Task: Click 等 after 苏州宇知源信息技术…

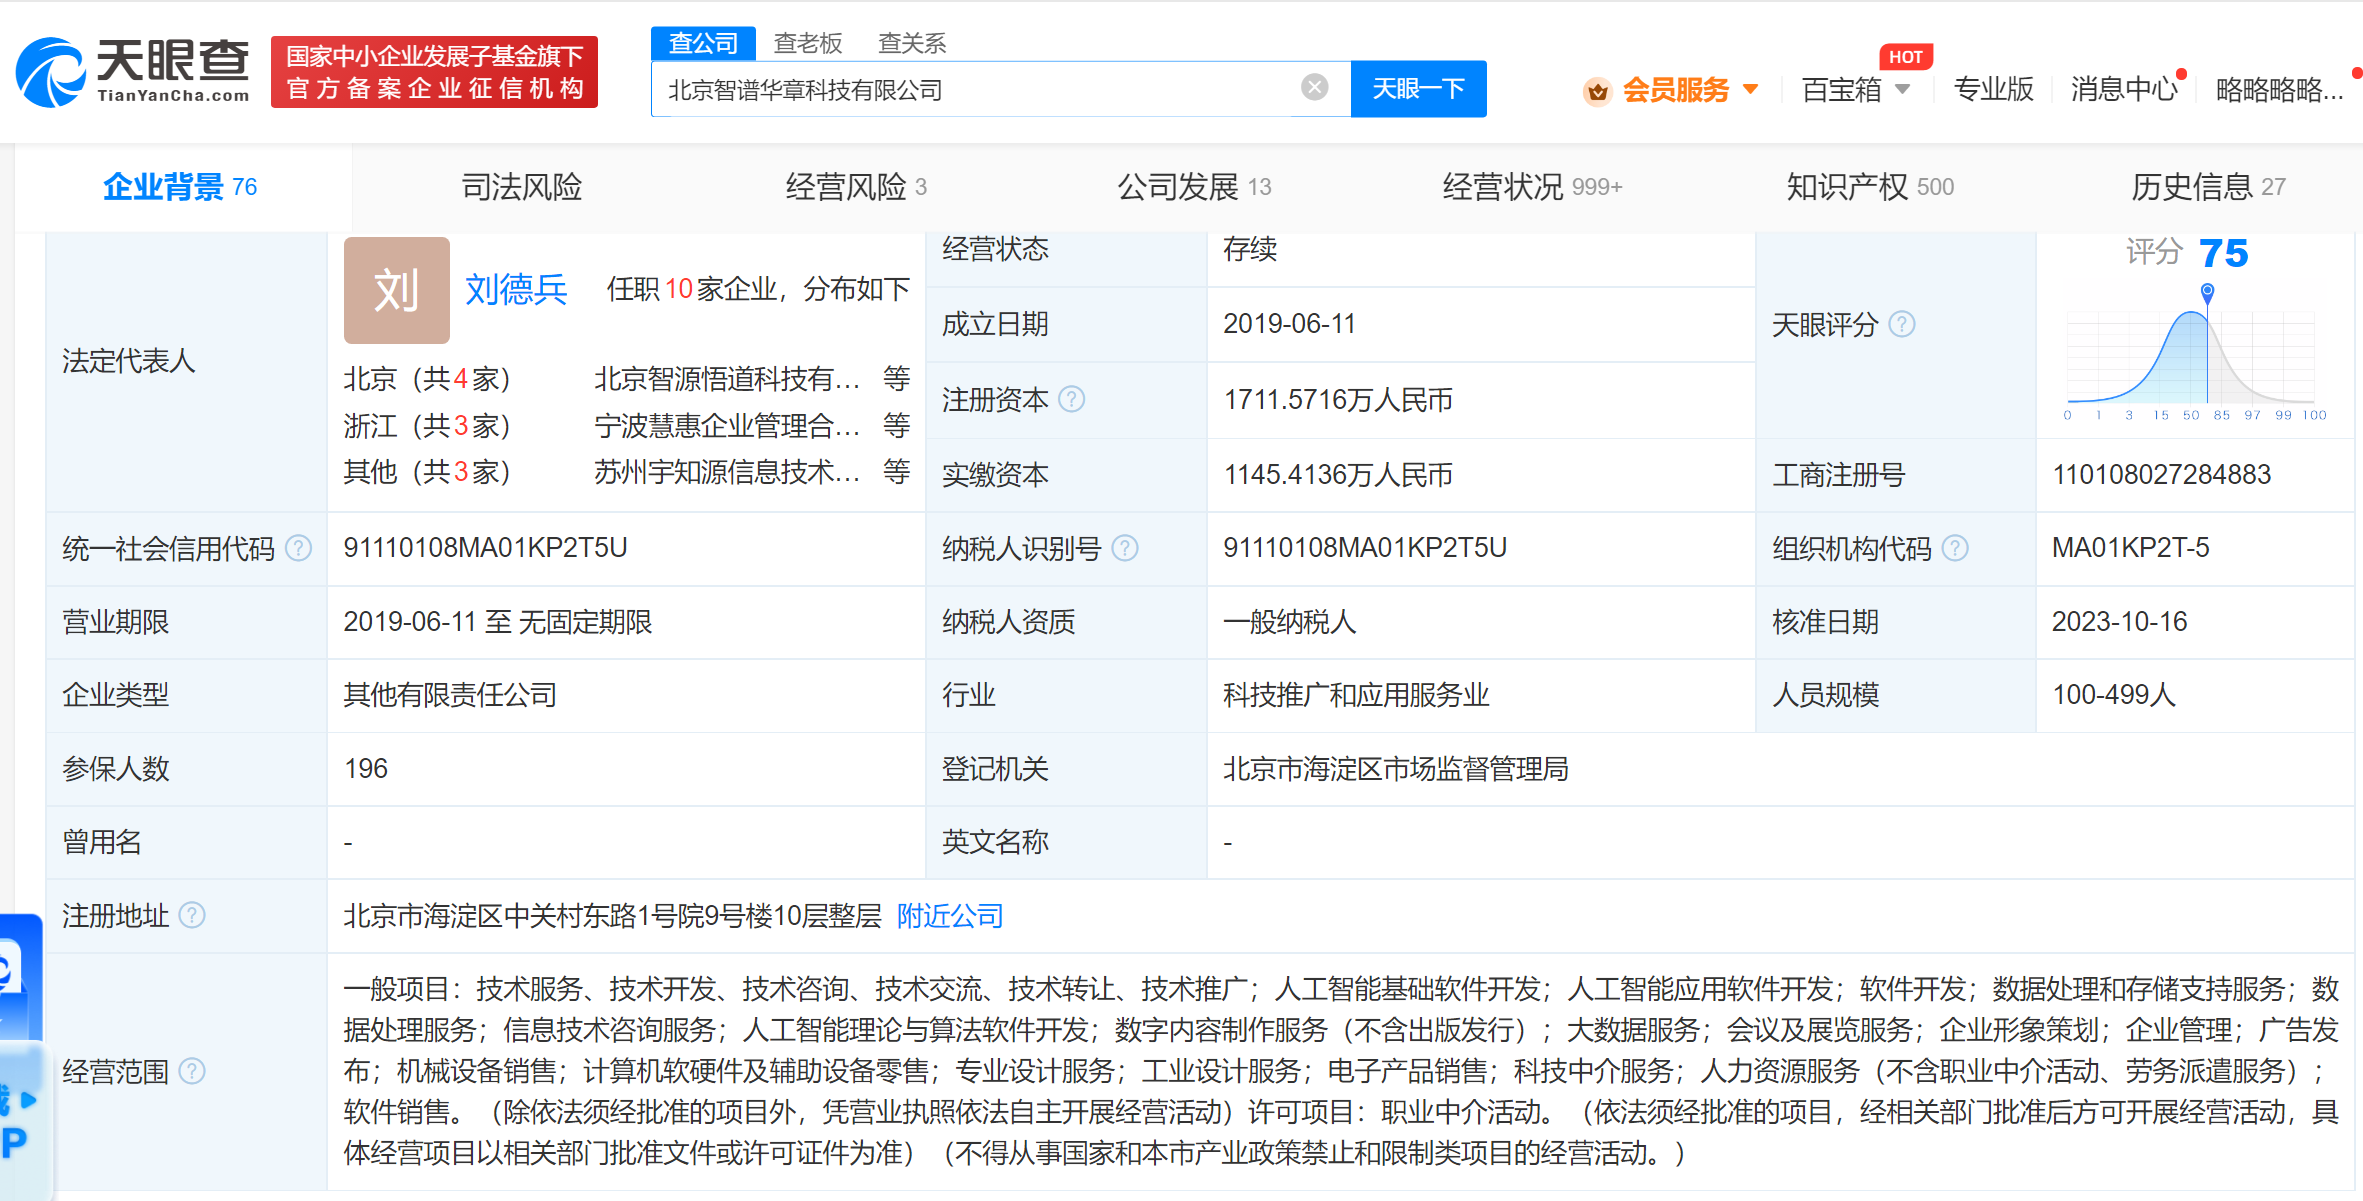Action: [x=896, y=472]
